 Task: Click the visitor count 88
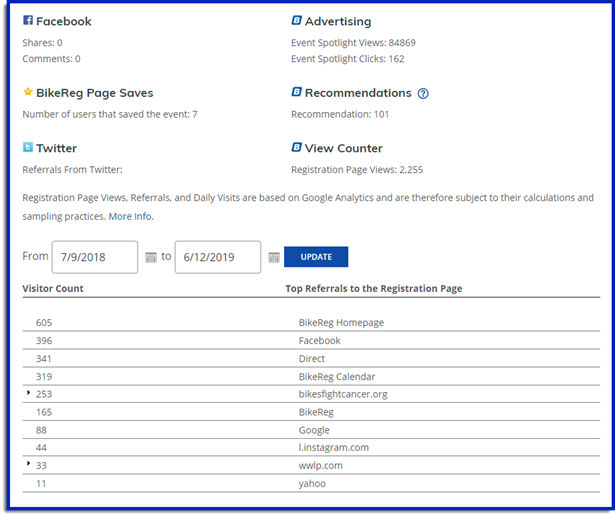pyautogui.click(x=41, y=430)
